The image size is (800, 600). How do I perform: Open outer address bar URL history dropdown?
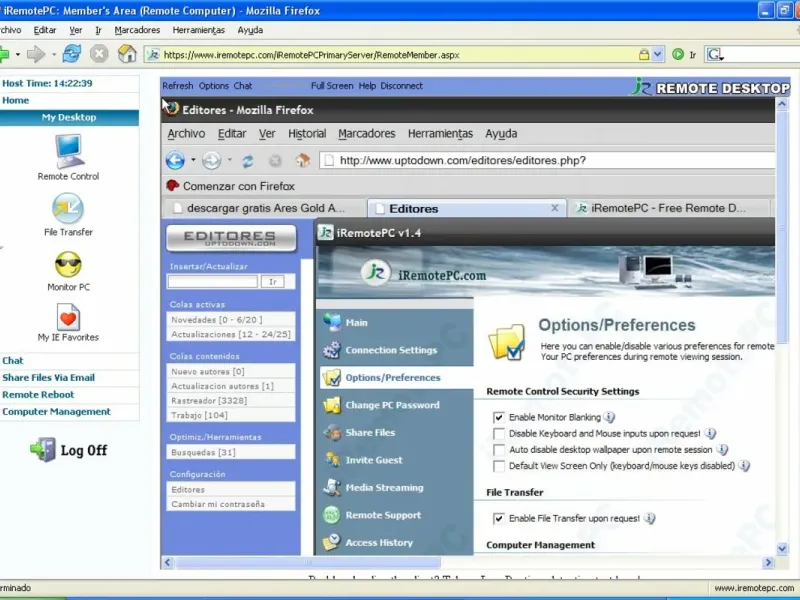click(658, 54)
